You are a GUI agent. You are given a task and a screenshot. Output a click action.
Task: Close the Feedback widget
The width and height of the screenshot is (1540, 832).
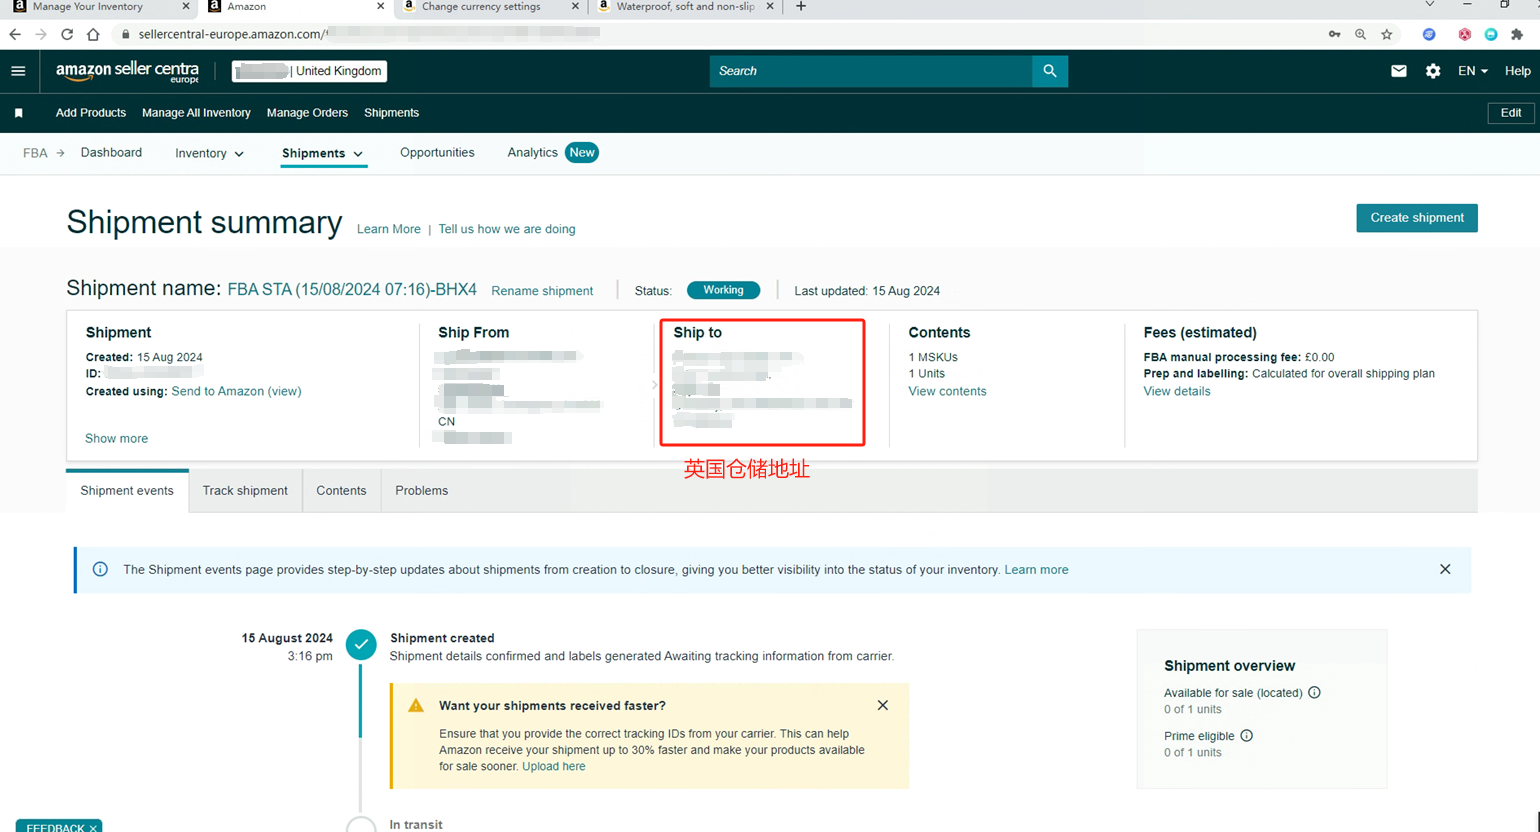point(93,827)
